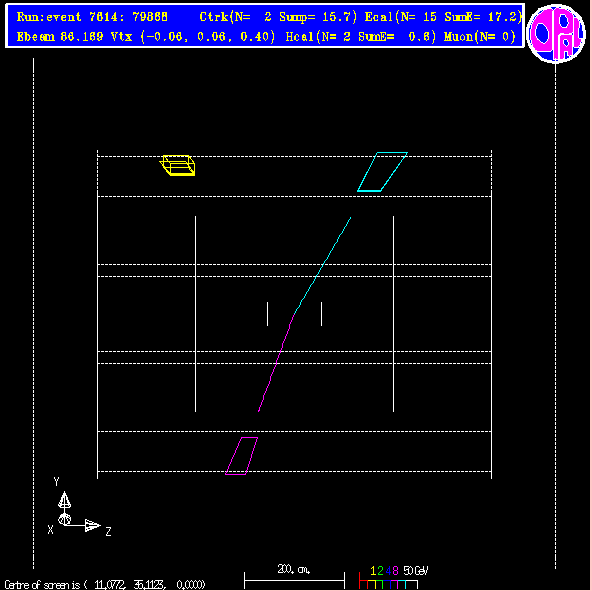Click the Run:event 7614 header text

[92, 17]
